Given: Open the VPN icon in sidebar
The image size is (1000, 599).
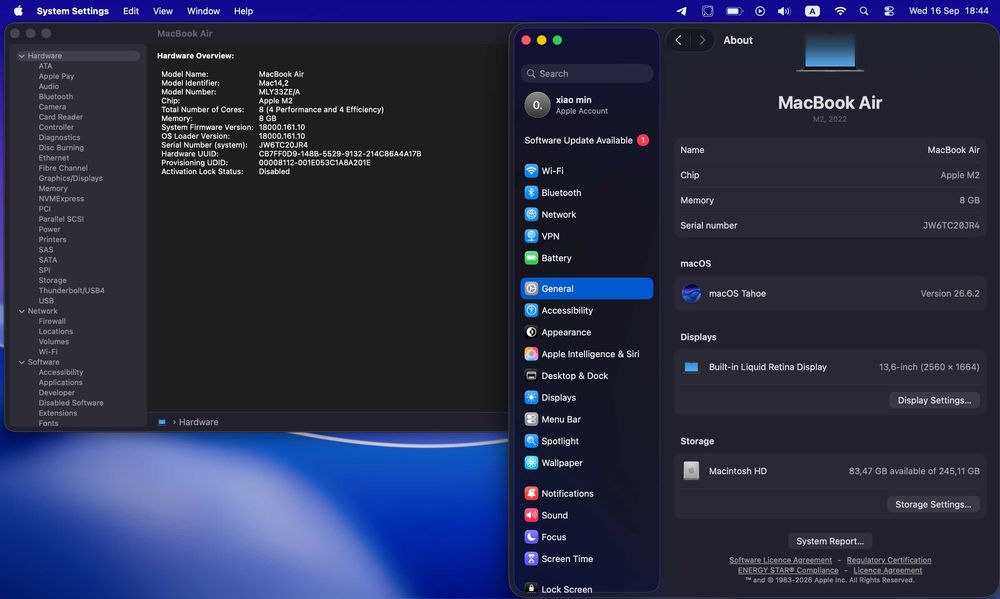Looking at the screenshot, I should (x=531, y=236).
